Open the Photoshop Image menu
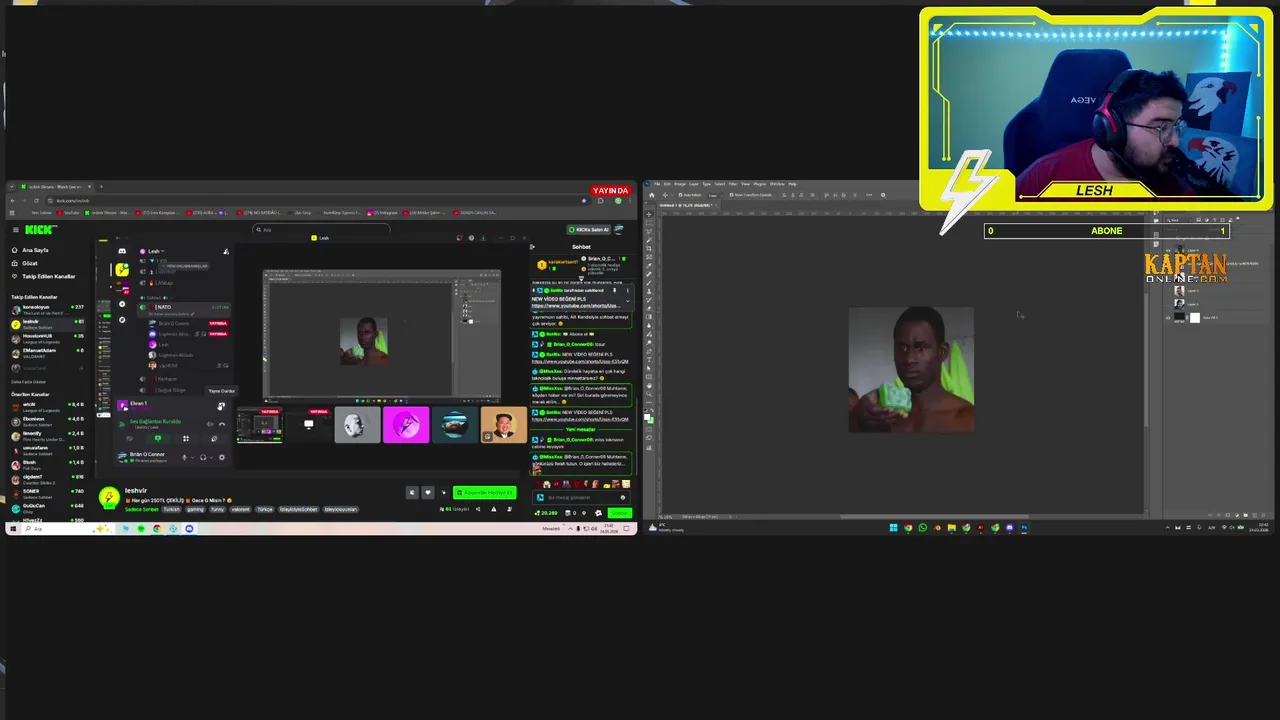This screenshot has width=1280, height=720. tap(680, 184)
